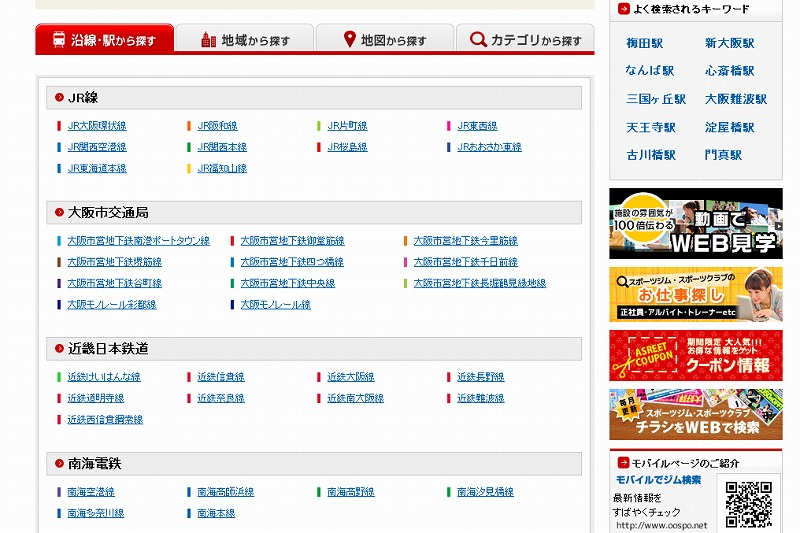Click the building icon in 地域 tab
Screen dimensions: 800x533
click(x=208, y=39)
